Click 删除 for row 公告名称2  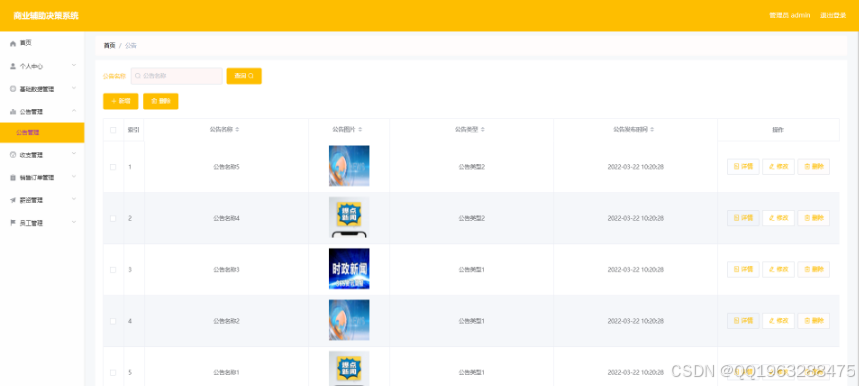814,321
